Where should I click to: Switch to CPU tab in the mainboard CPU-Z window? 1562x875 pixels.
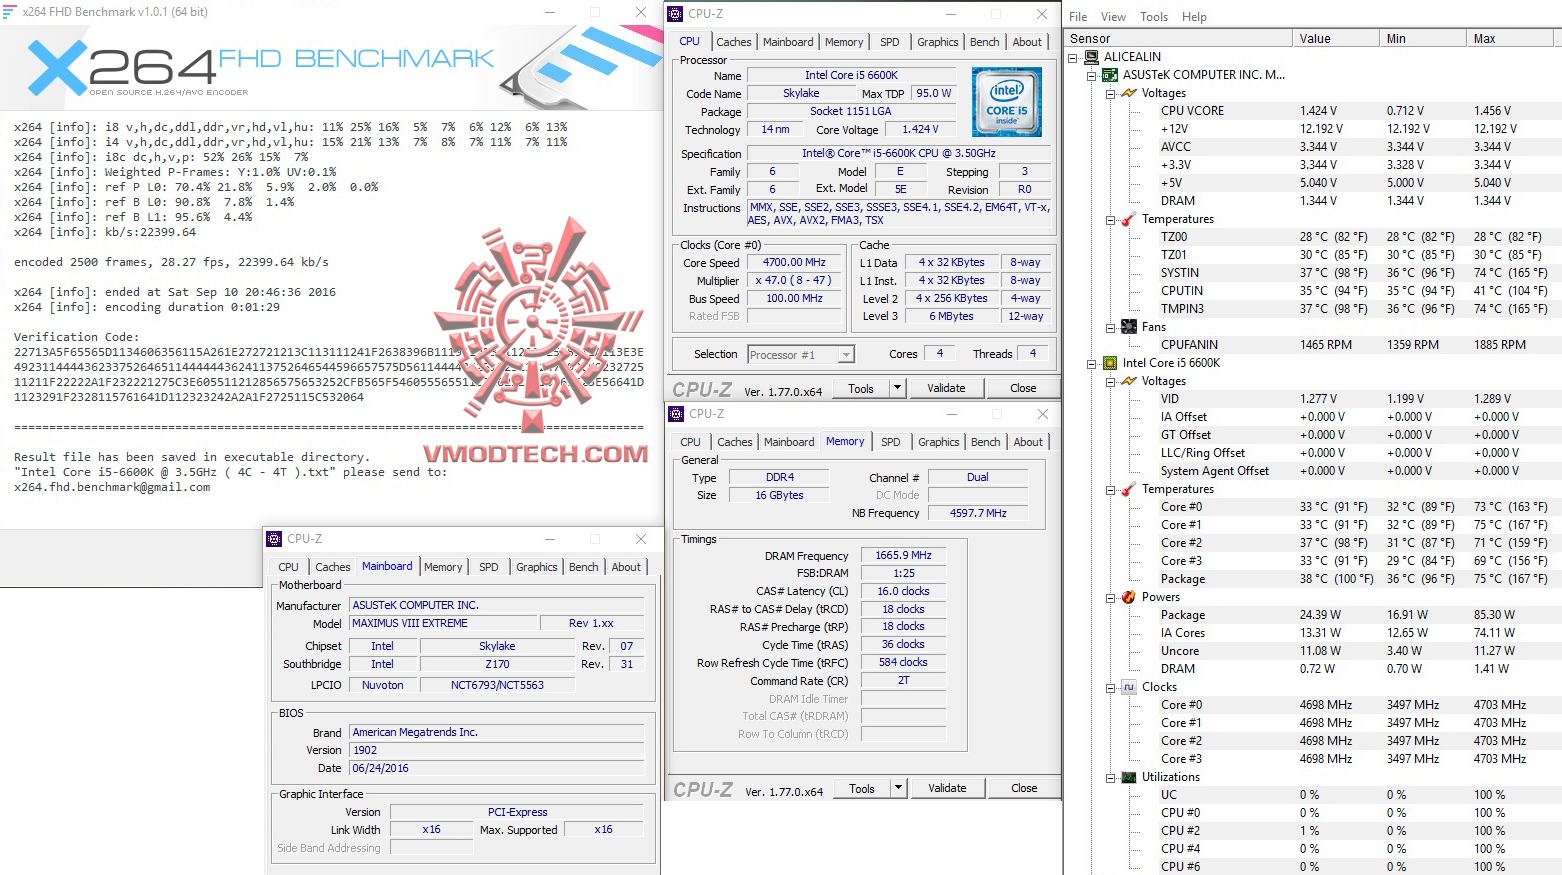pyautogui.click(x=288, y=567)
